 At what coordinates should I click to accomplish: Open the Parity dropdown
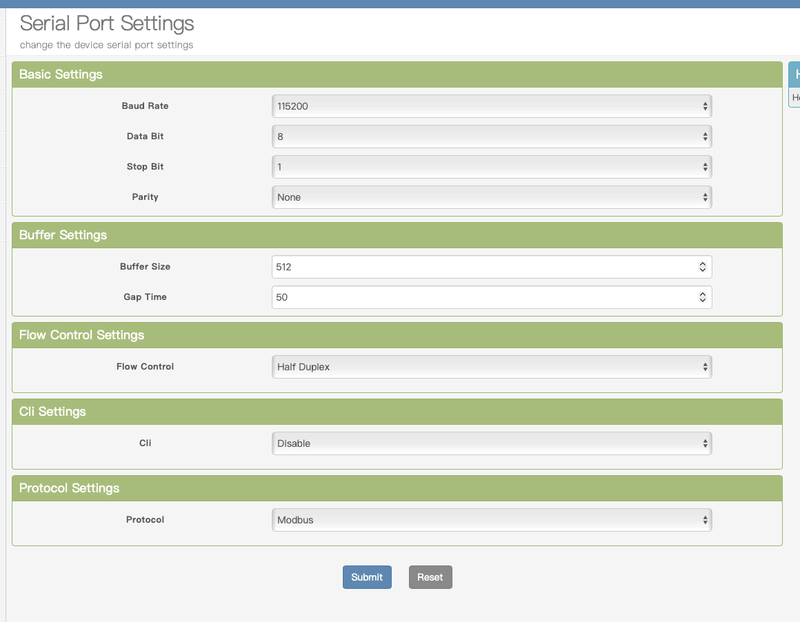click(491, 197)
